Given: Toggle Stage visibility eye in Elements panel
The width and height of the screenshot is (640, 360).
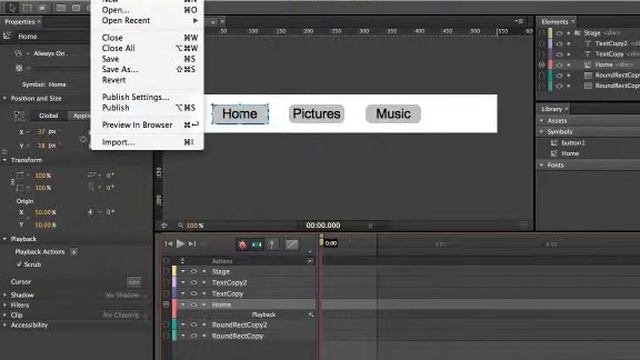Looking at the screenshot, I should pyautogui.click(x=559, y=33).
